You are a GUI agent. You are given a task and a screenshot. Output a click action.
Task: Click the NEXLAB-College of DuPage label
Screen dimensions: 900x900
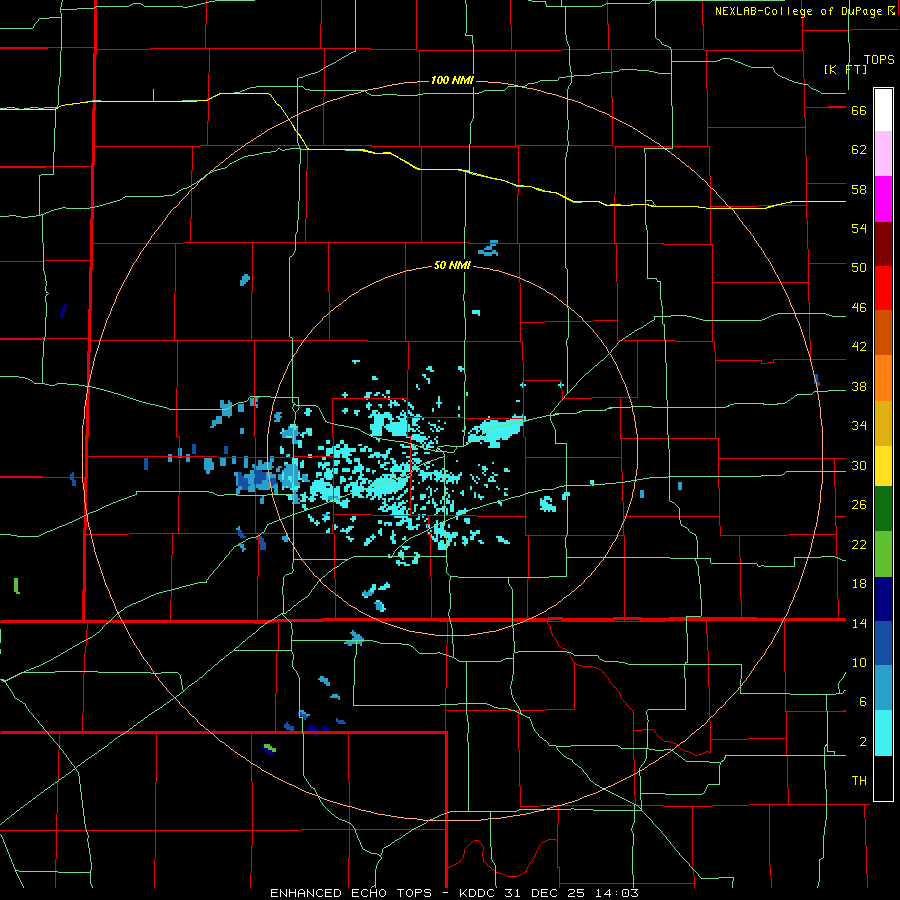tap(798, 11)
